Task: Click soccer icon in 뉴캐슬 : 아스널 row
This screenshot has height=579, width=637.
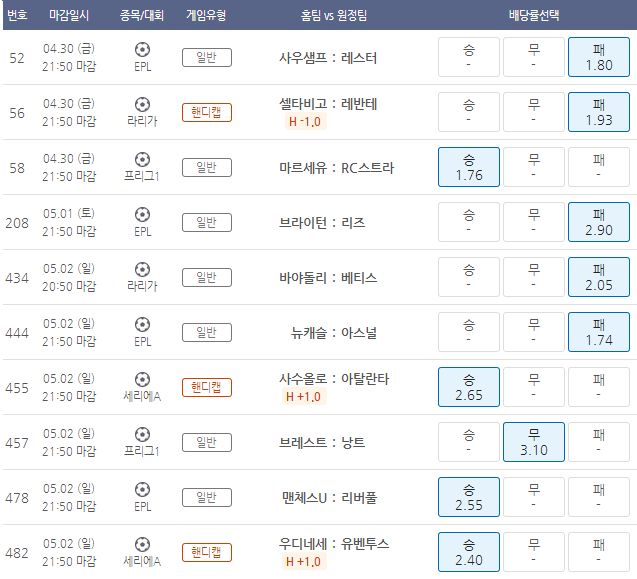Action: click(x=142, y=325)
